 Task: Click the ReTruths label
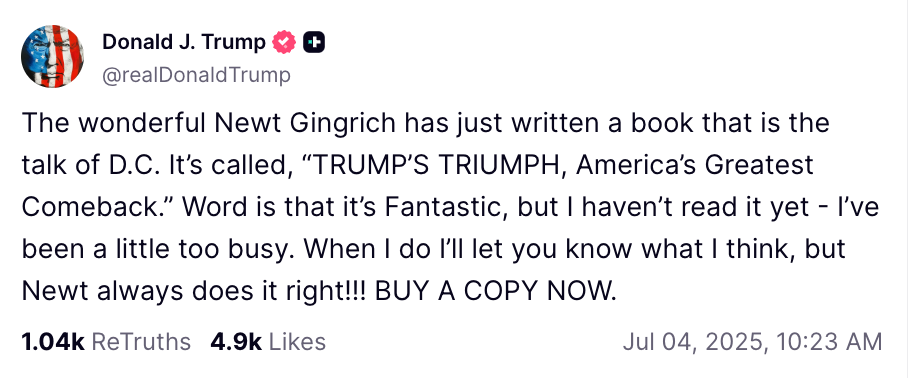click(x=141, y=342)
